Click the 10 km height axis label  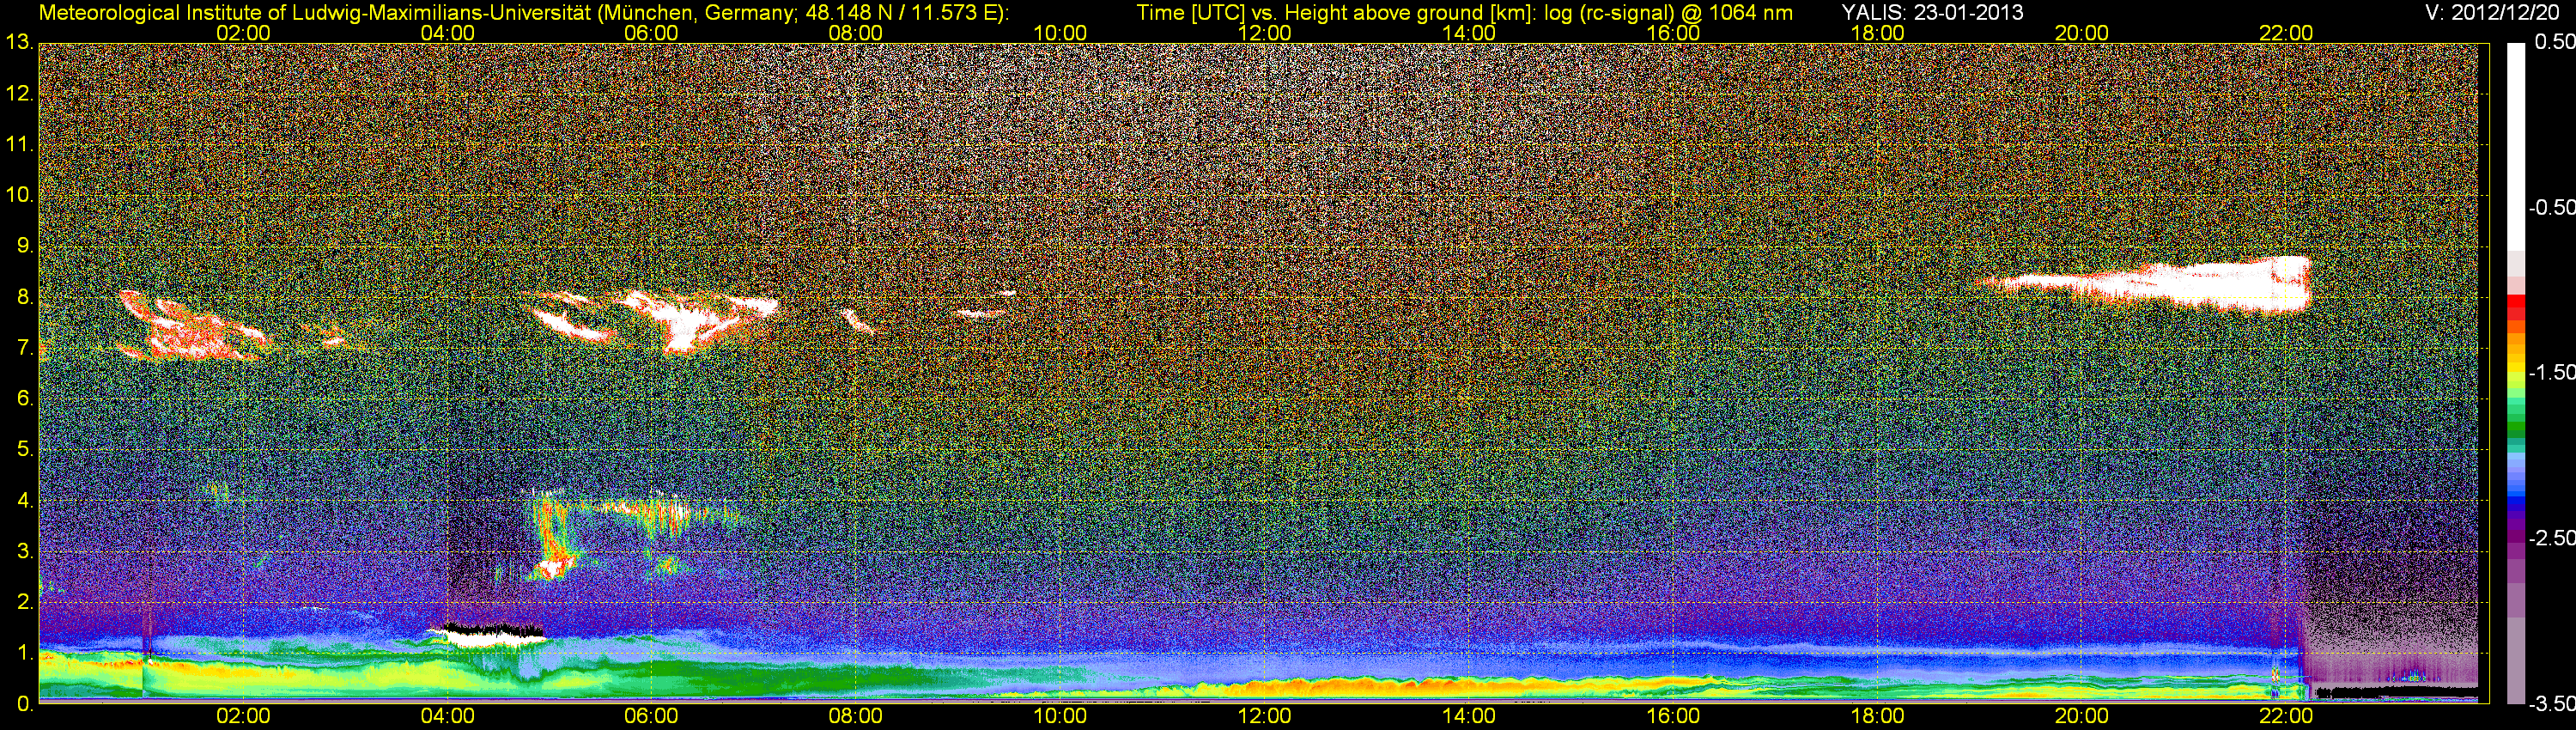coord(19,195)
